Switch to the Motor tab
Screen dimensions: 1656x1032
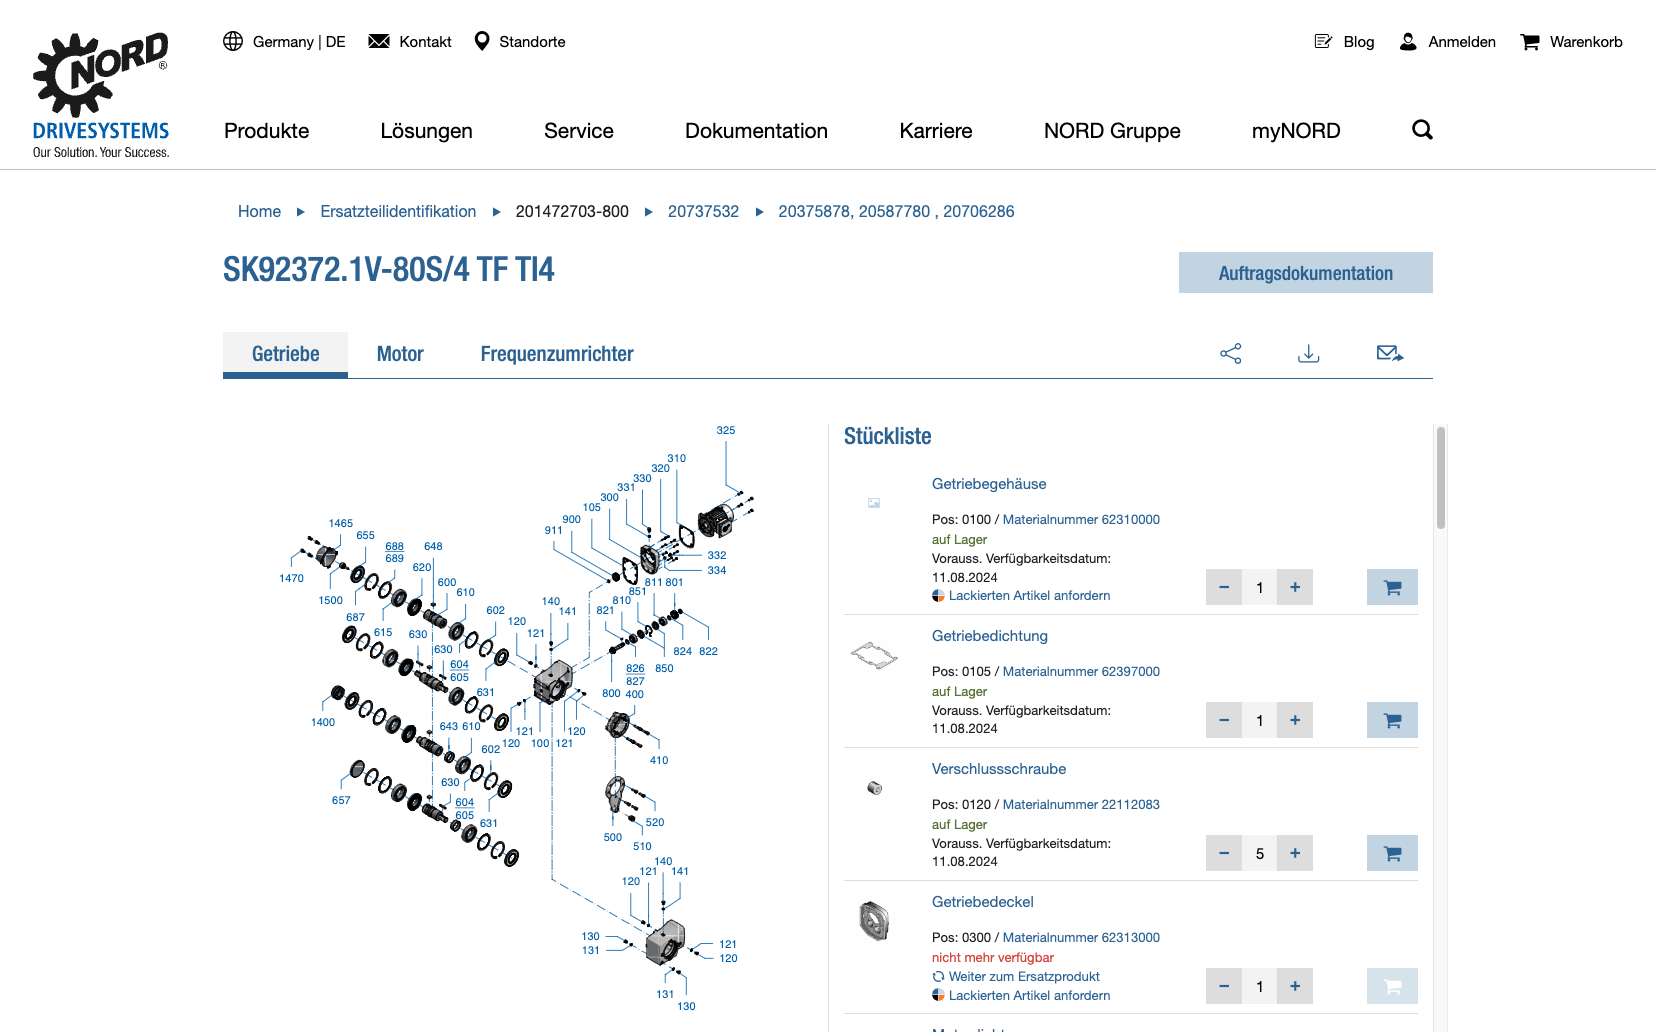coord(400,354)
